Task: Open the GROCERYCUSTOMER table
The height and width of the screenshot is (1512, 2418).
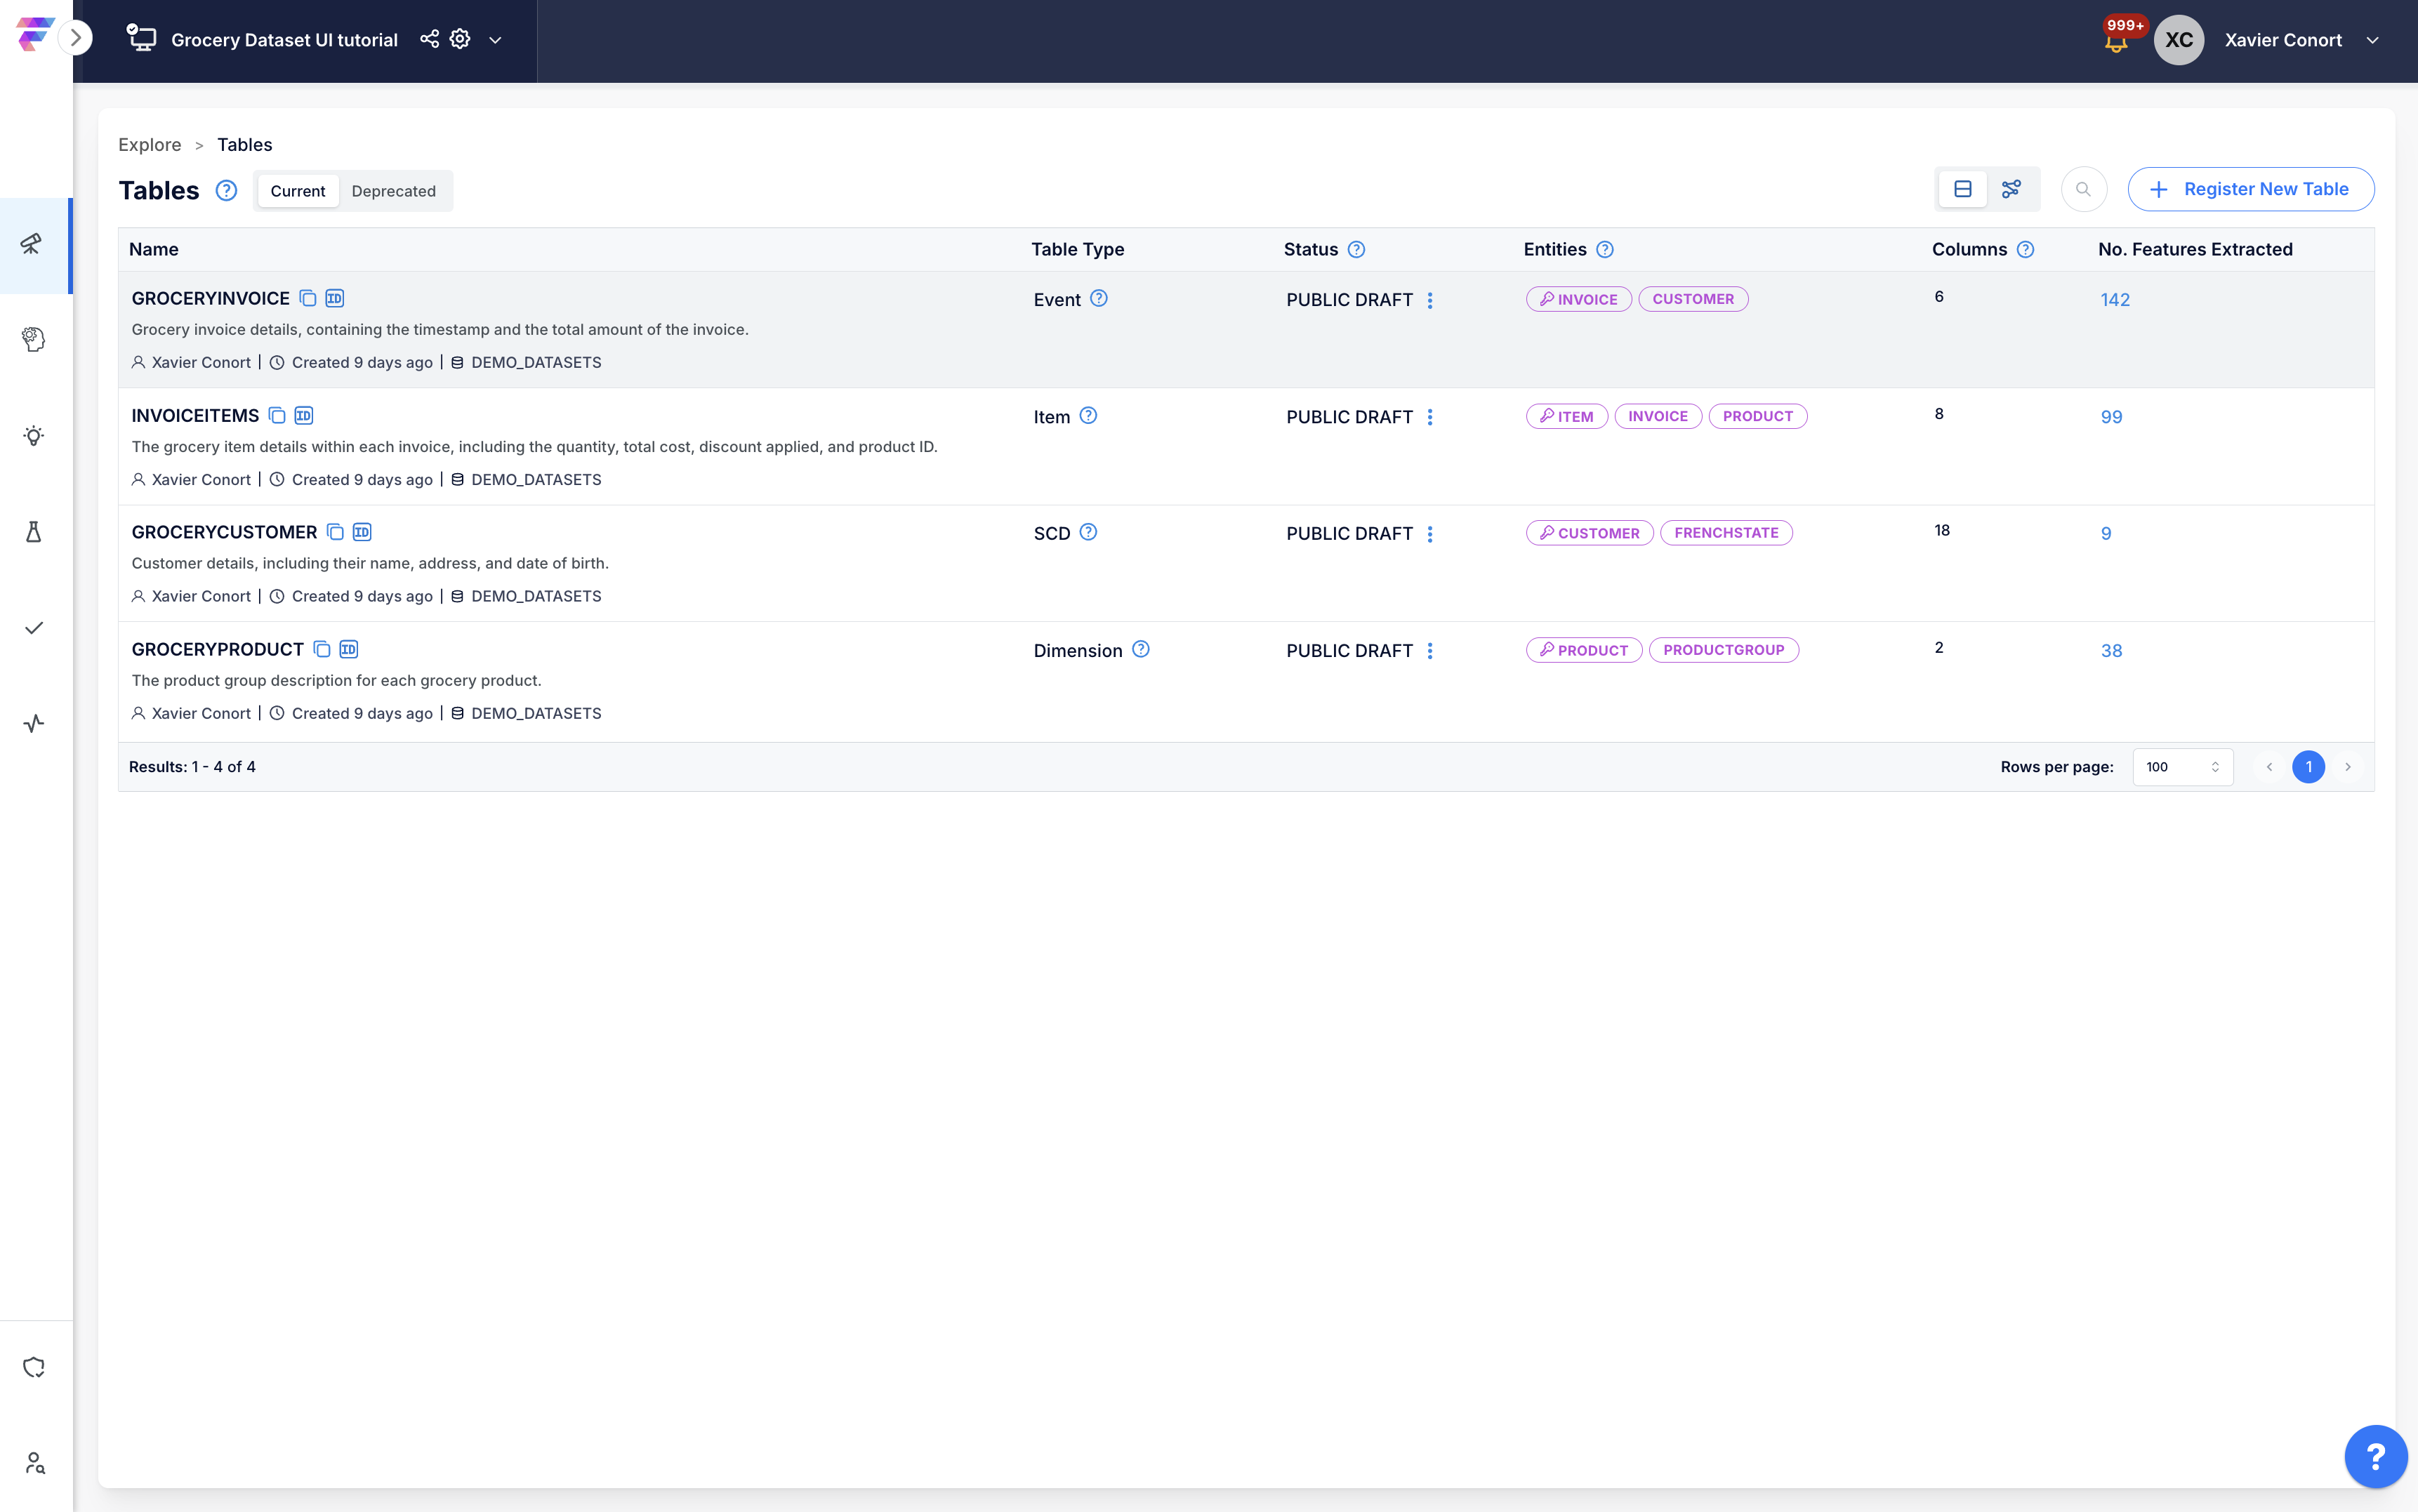Action: pyautogui.click(x=224, y=532)
